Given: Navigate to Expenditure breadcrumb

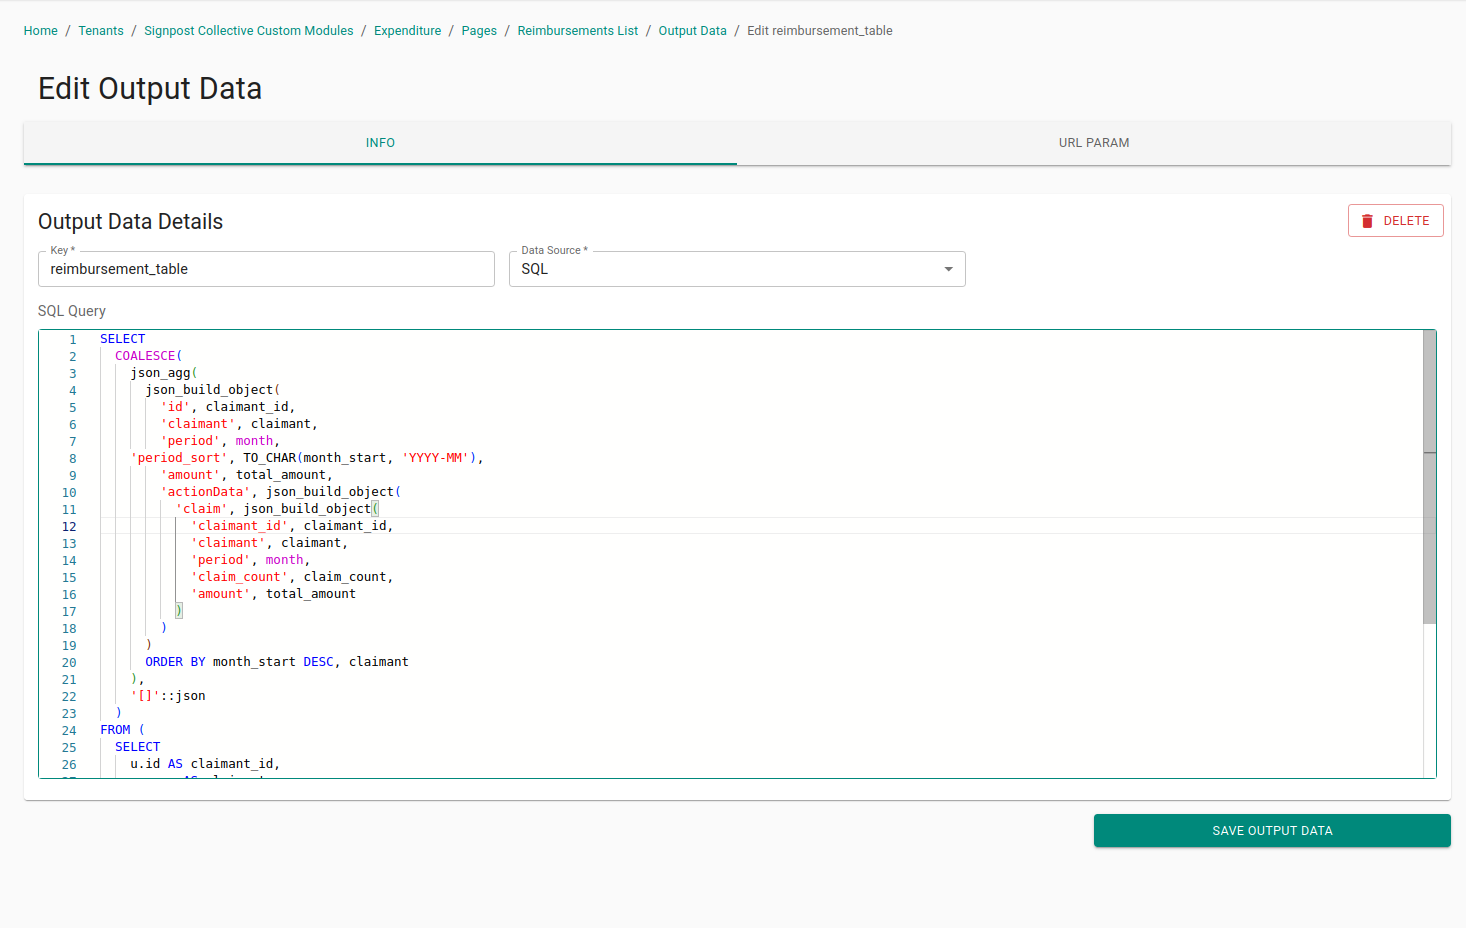Looking at the screenshot, I should tap(407, 31).
